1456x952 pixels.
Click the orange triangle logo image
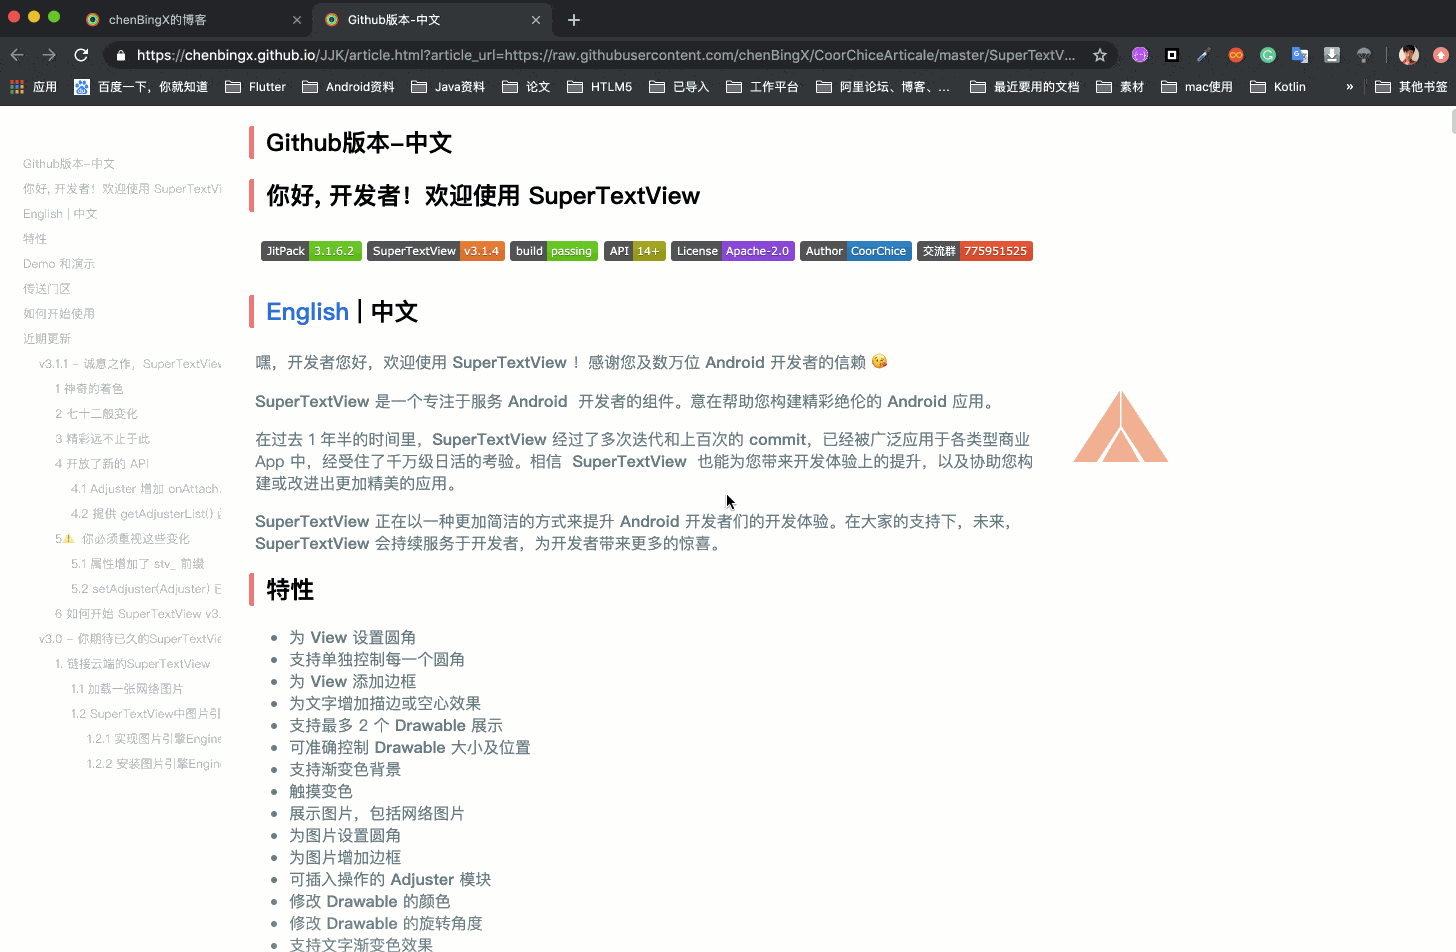point(1121,426)
